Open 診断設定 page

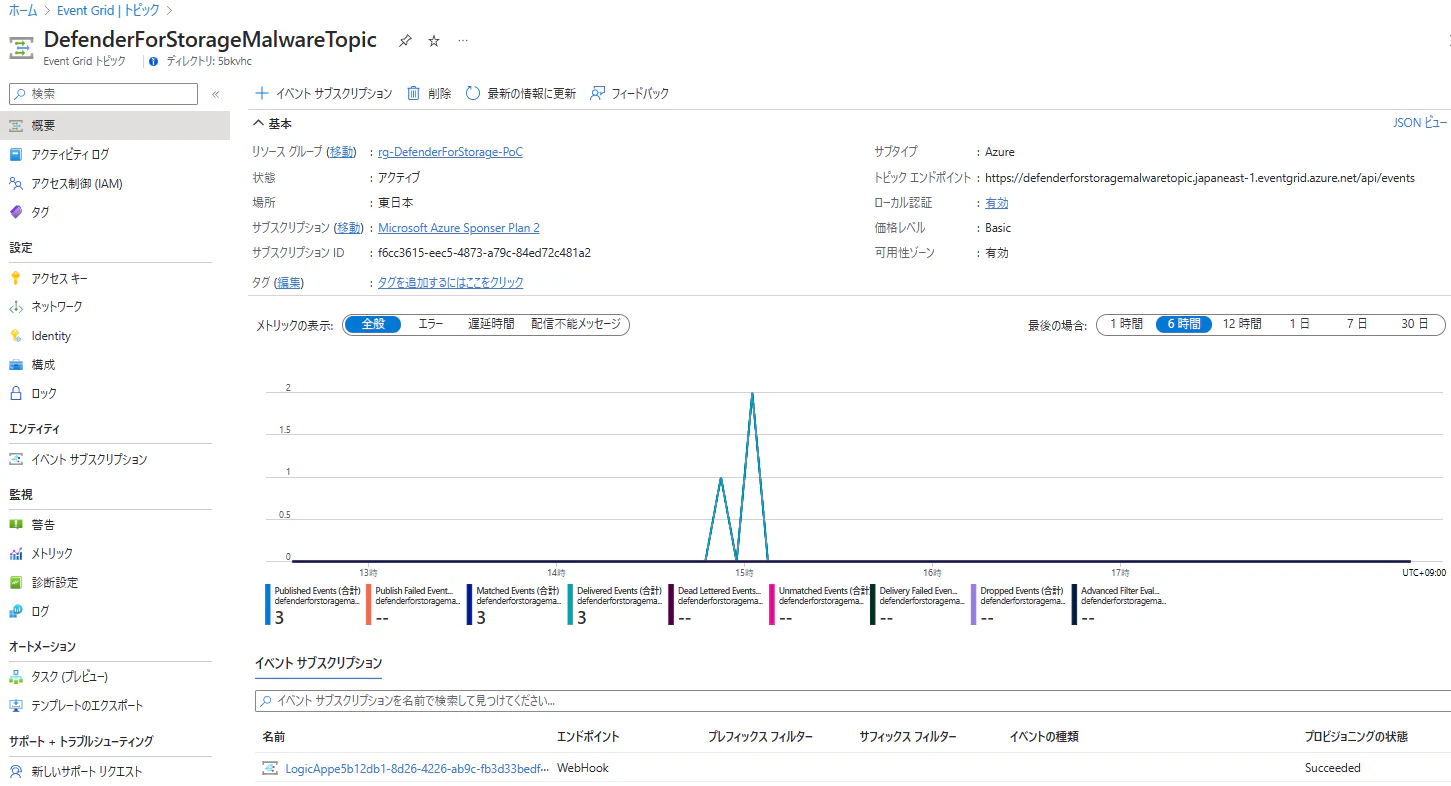tap(54, 582)
